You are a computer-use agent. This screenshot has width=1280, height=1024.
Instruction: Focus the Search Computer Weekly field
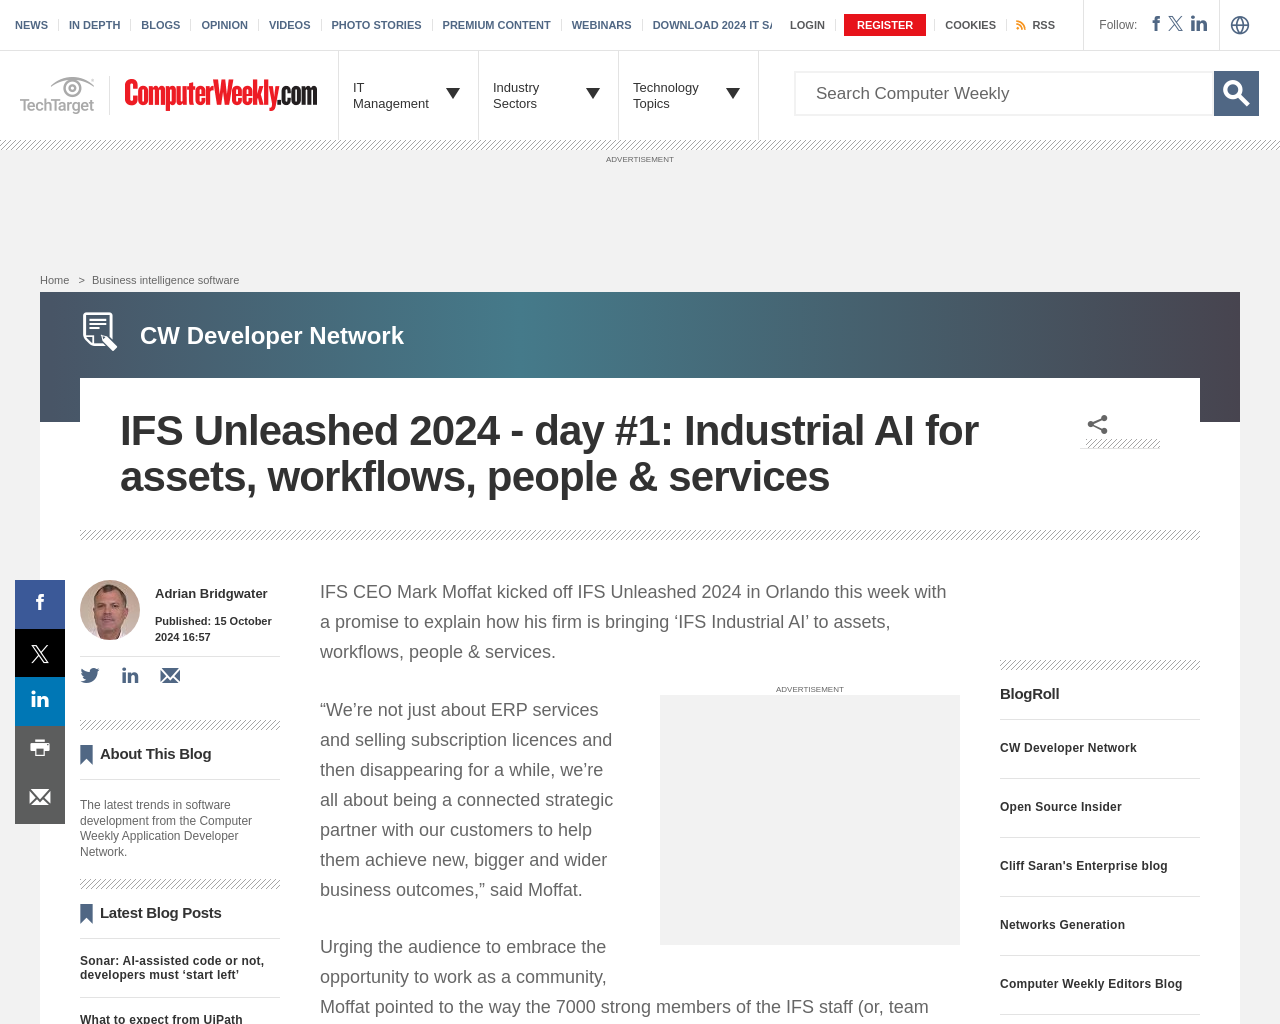(x=1004, y=93)
